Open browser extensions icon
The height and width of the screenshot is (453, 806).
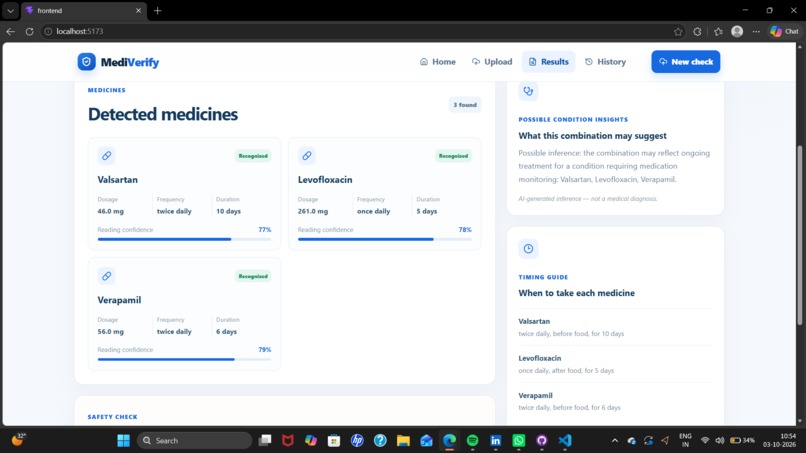pyautogui.click(x=697, y=31)
